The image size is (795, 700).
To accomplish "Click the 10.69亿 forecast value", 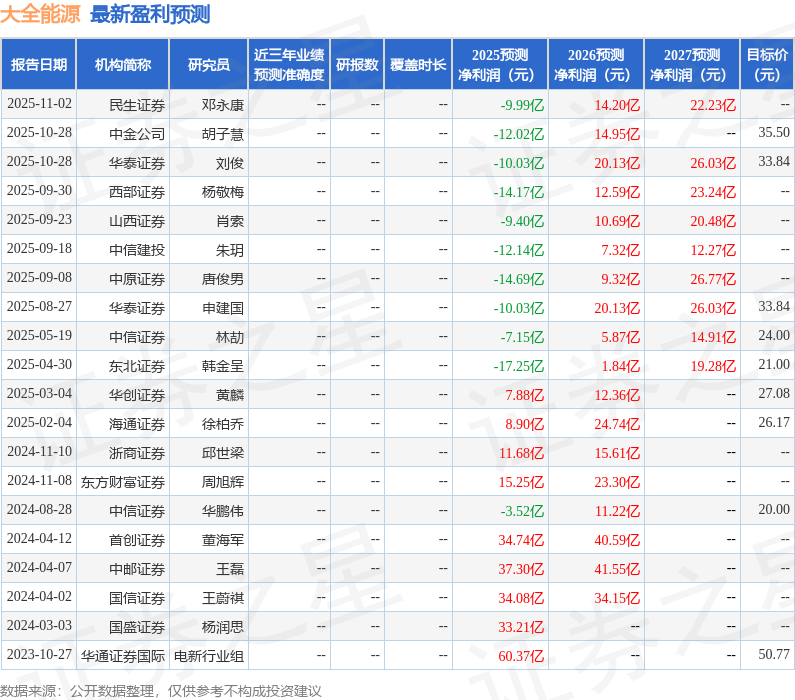I will point(617,221).
